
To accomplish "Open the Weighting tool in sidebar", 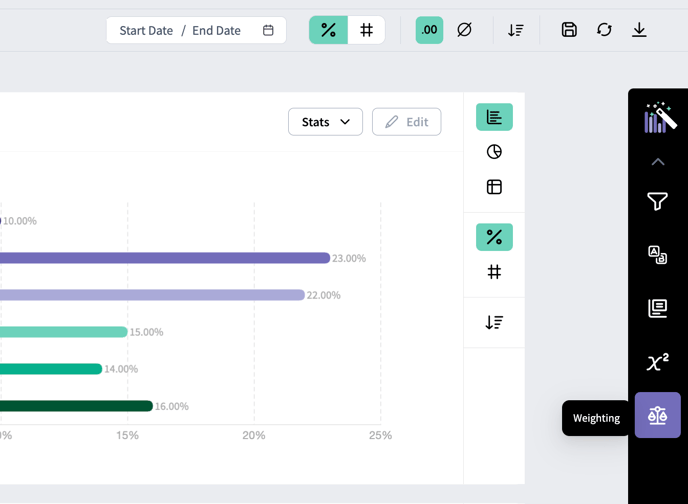I will [x=657, y=415].
